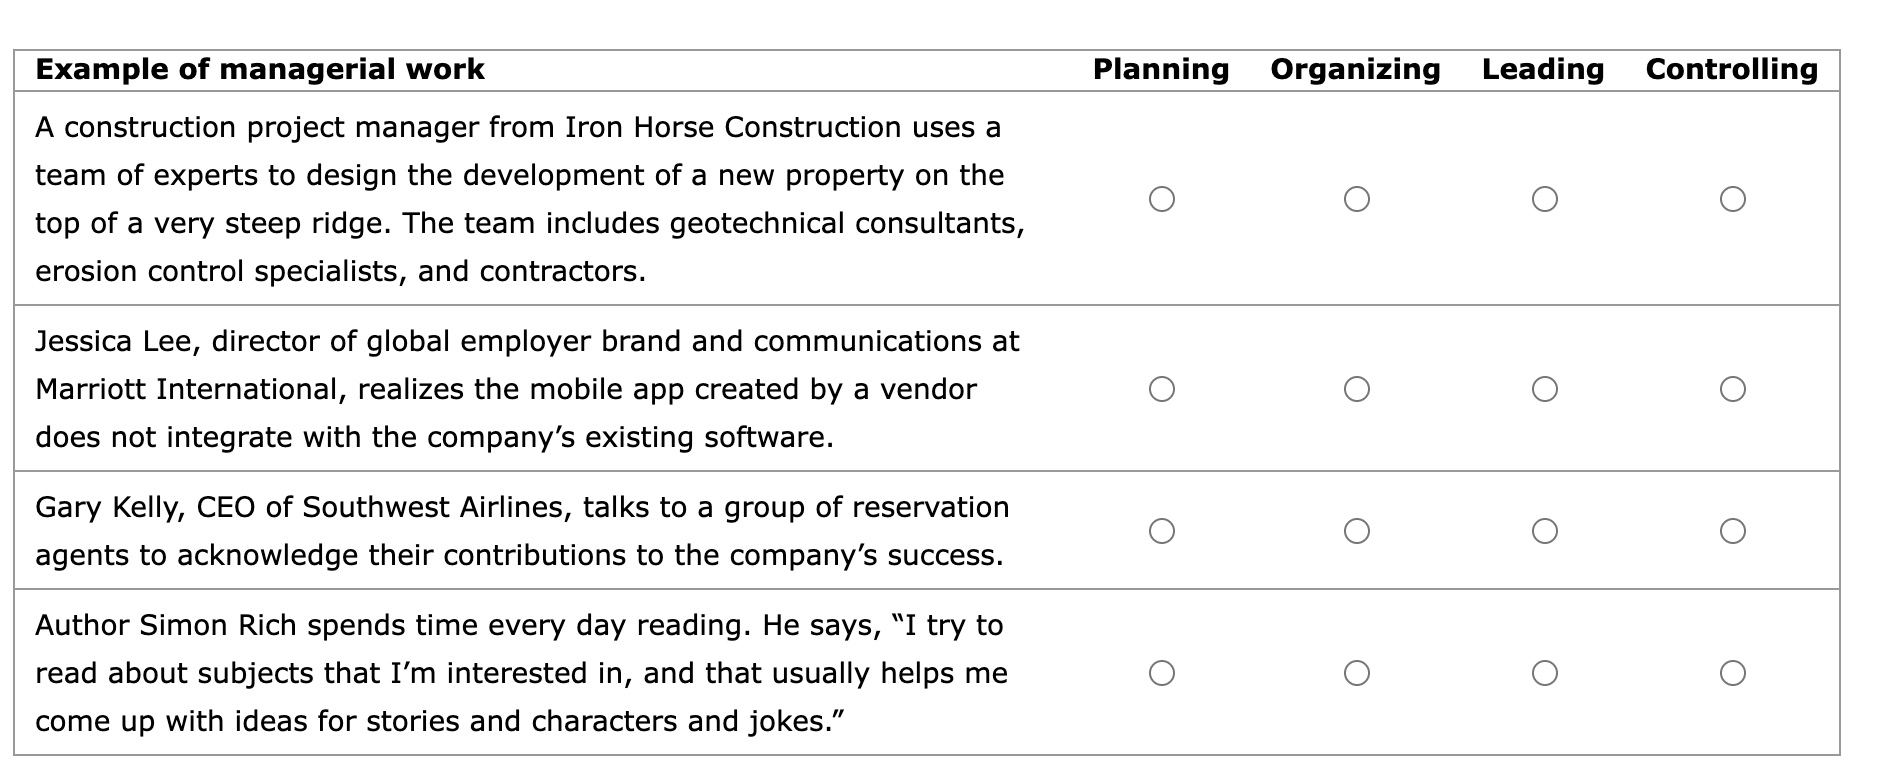This screenshot has width=1879, height=770.
Task: Click the Controlling column header
Action: [x=1732, y=69]
